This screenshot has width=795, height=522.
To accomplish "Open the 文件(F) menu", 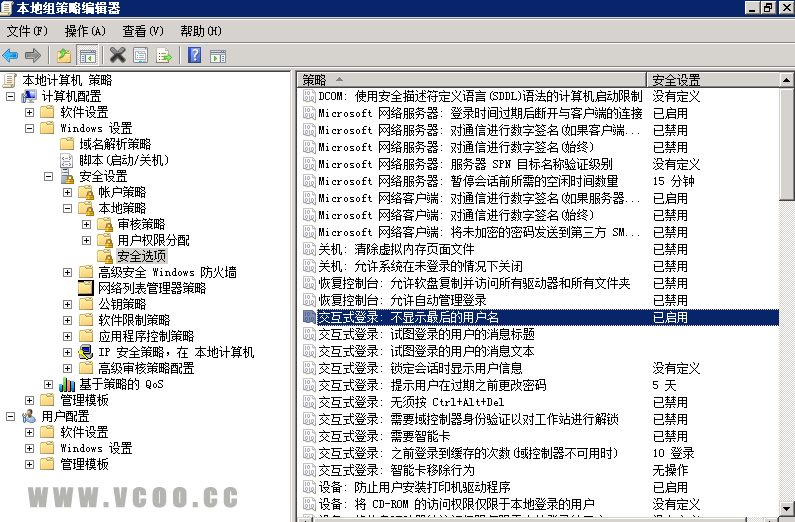I will point(27,31).
